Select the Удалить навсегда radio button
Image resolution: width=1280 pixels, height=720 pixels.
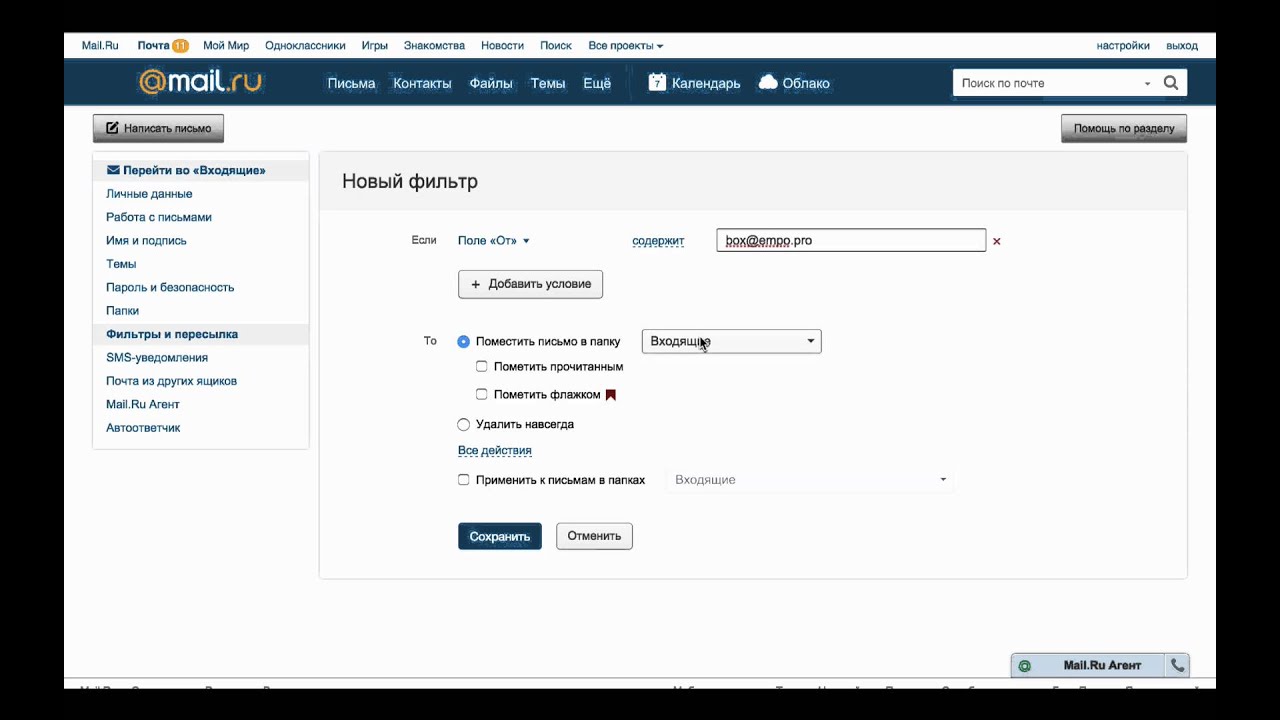(x=463, y=424)
